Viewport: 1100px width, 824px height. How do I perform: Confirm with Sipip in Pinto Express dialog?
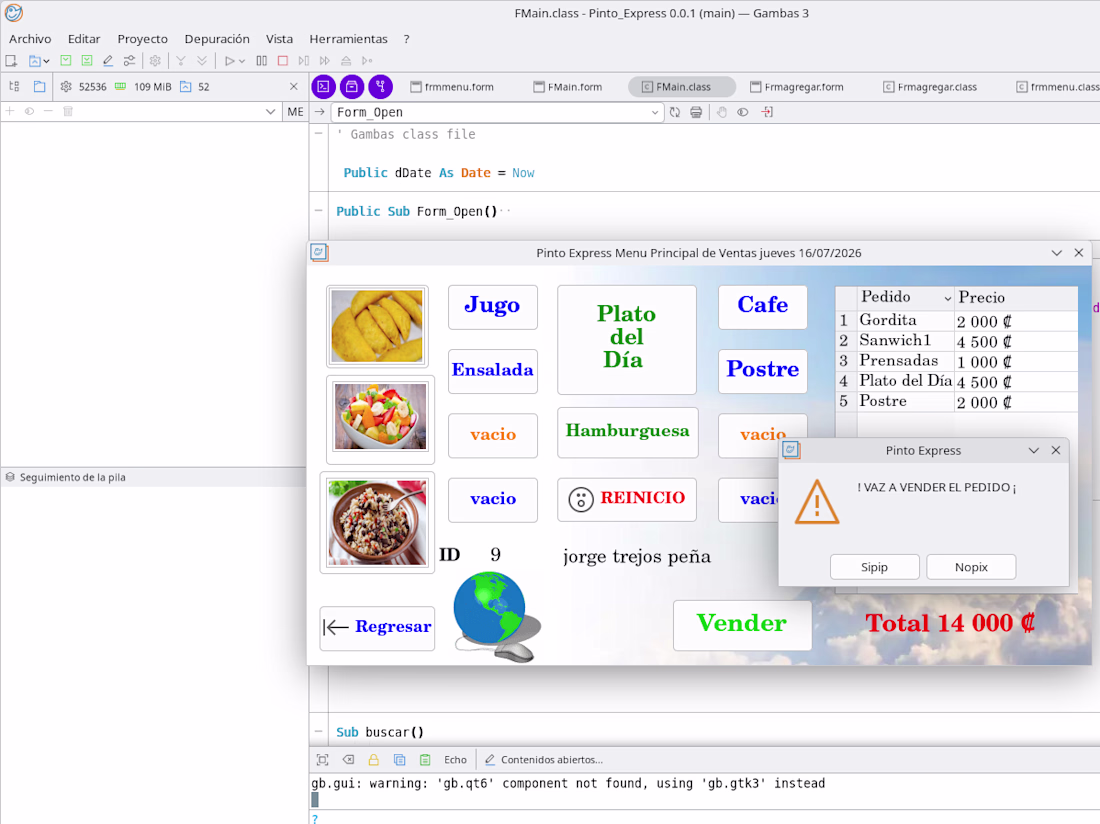point(874,567)
